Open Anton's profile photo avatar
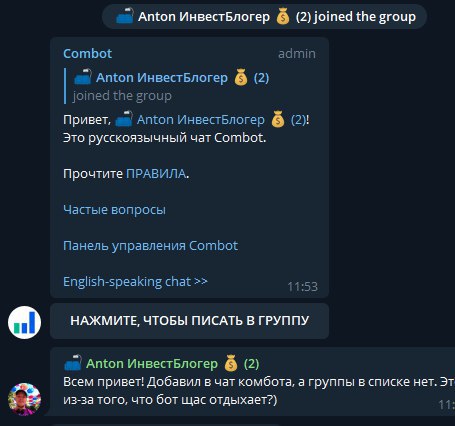The height and width of the screenshot is (426, 455). tap(24, 399)
